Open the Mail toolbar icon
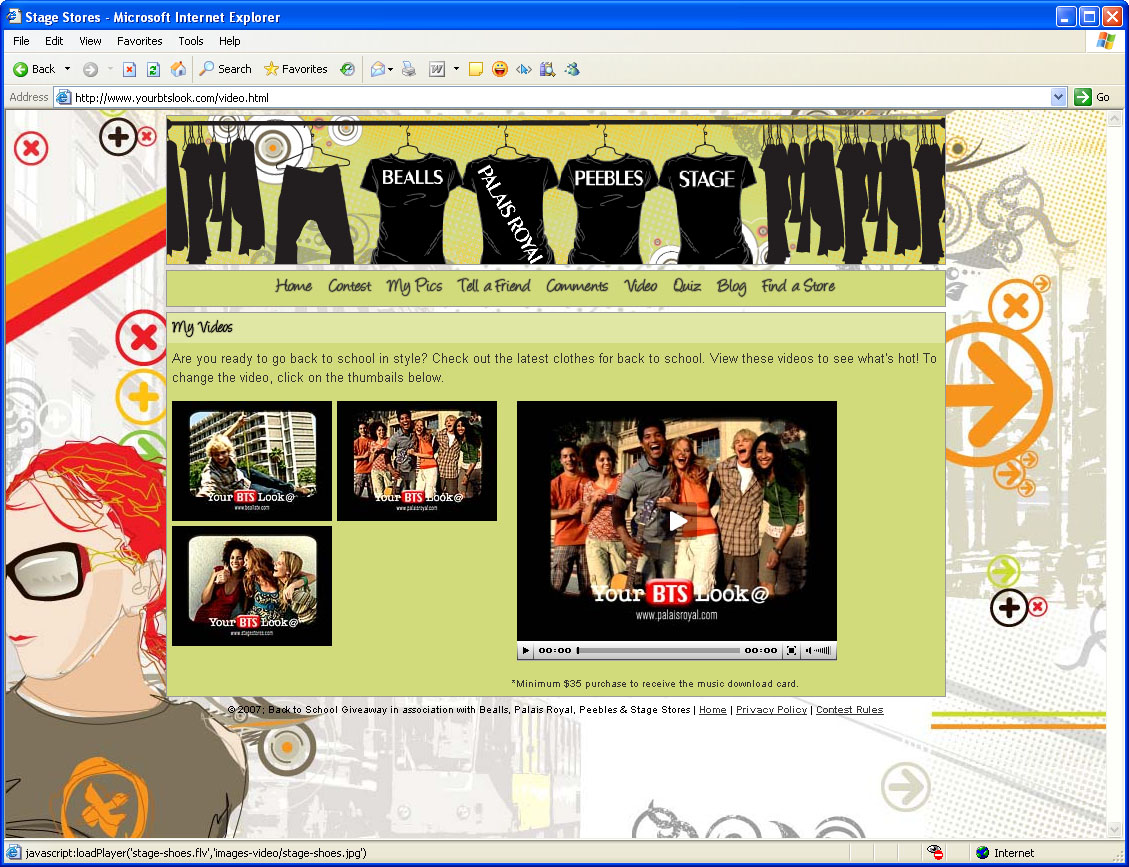Image resolution: width=1129 pixels, height=867 pixels. [378, 69]
